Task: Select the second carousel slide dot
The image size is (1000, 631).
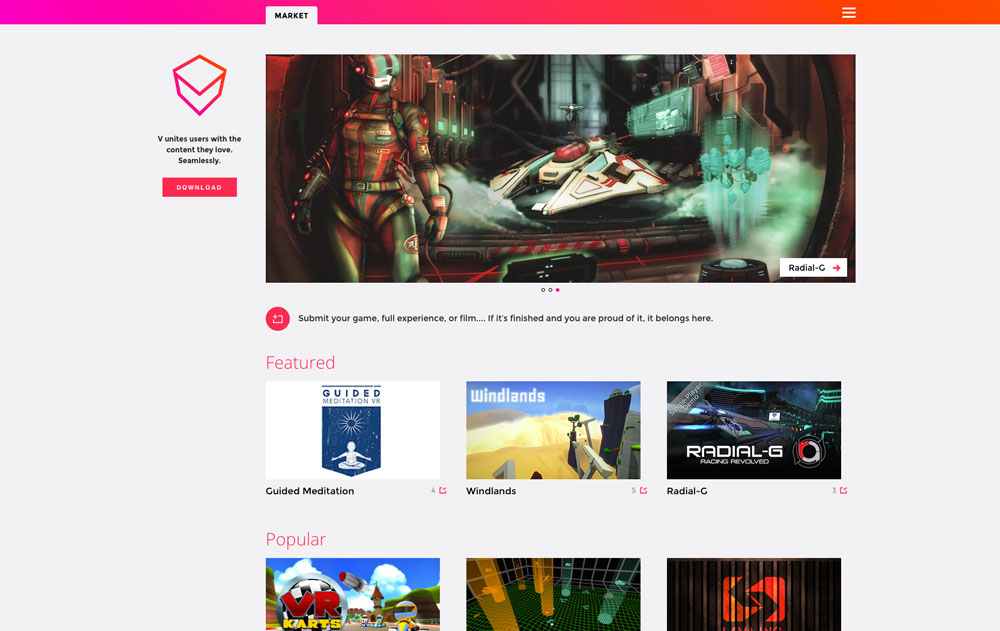Action: pos(550,290)
